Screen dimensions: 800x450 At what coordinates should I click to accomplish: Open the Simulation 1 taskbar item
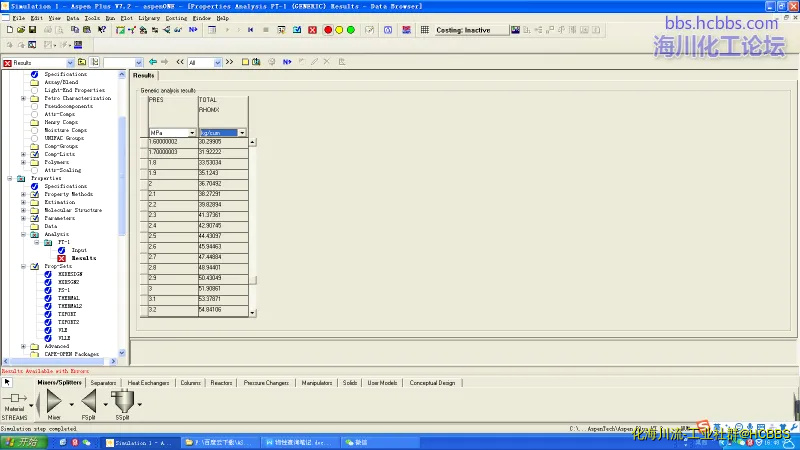(141, 443)
